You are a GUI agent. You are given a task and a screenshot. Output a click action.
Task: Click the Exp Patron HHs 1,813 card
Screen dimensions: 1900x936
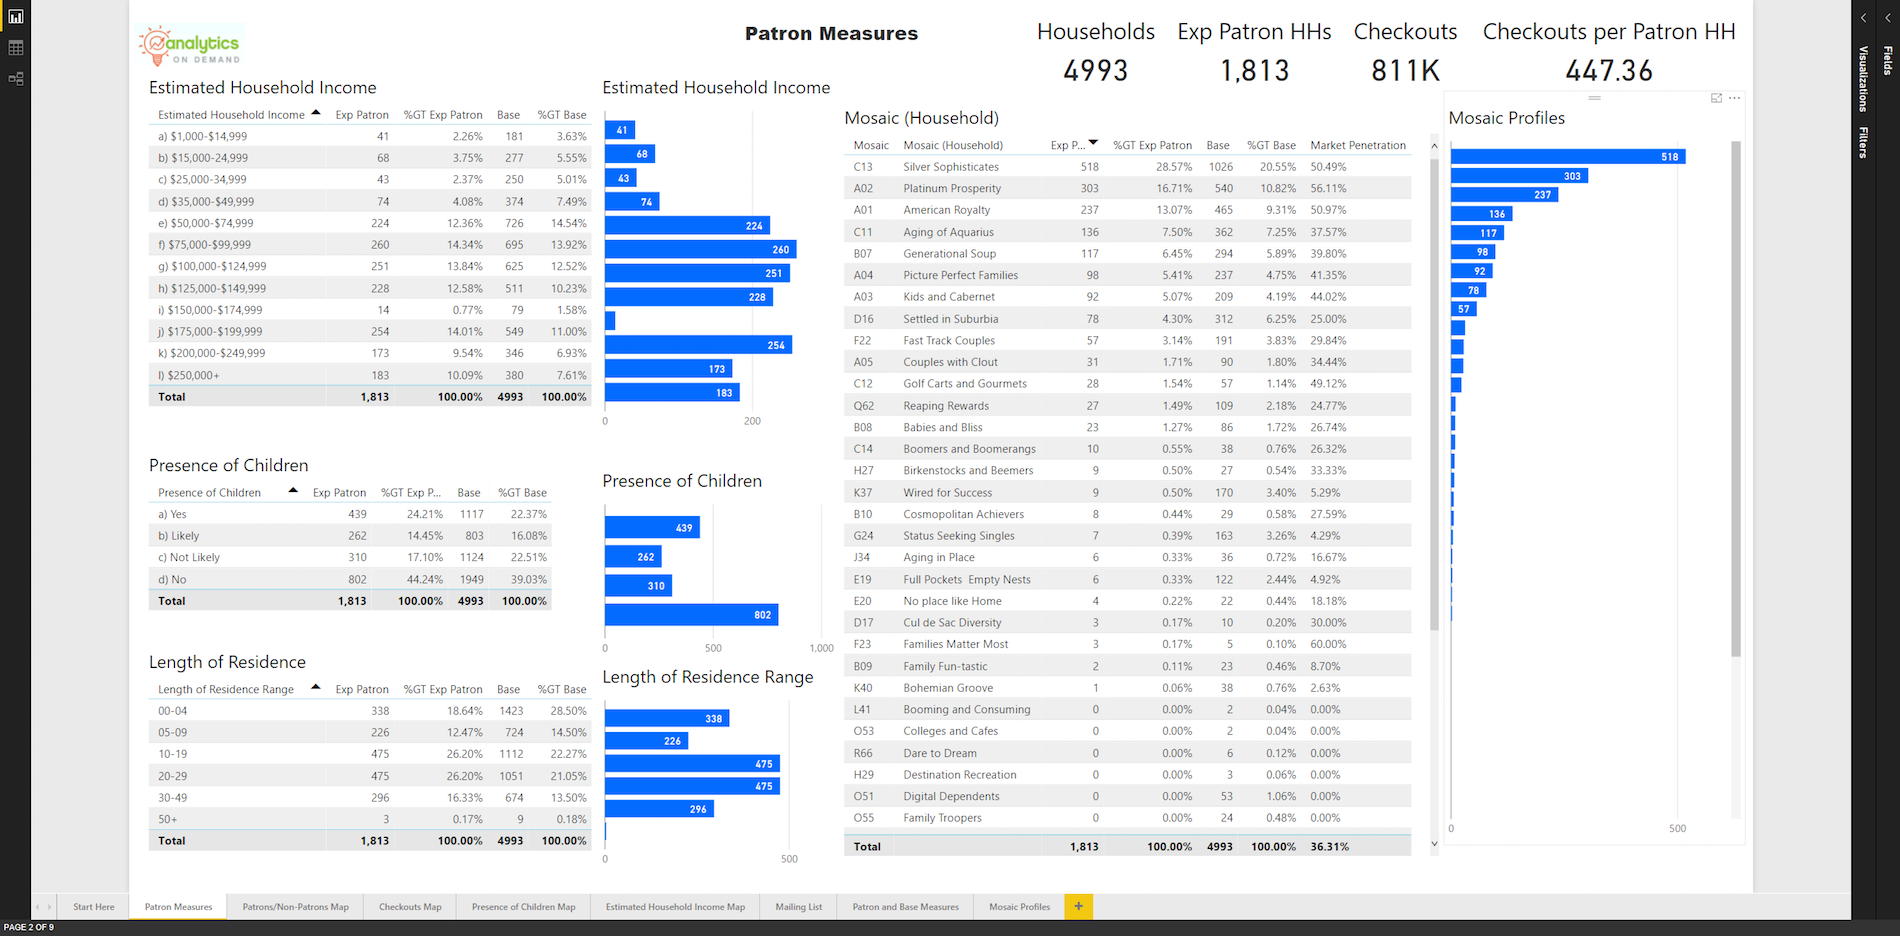tap(1254, 52)
